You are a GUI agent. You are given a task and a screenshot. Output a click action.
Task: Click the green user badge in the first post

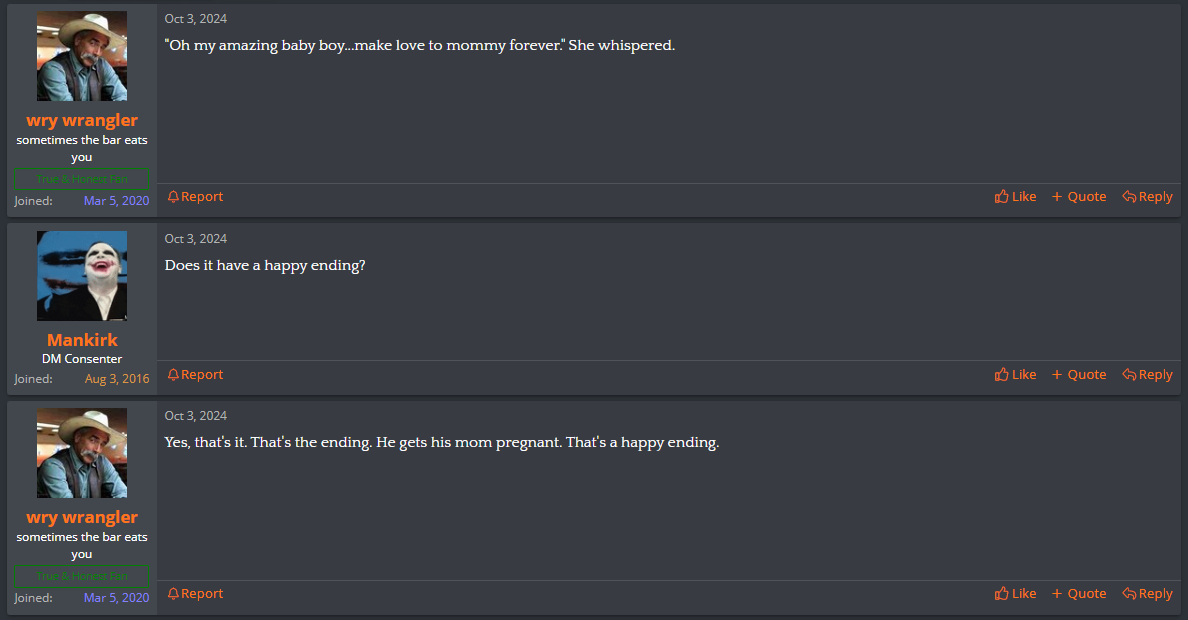tap(82, 180)
